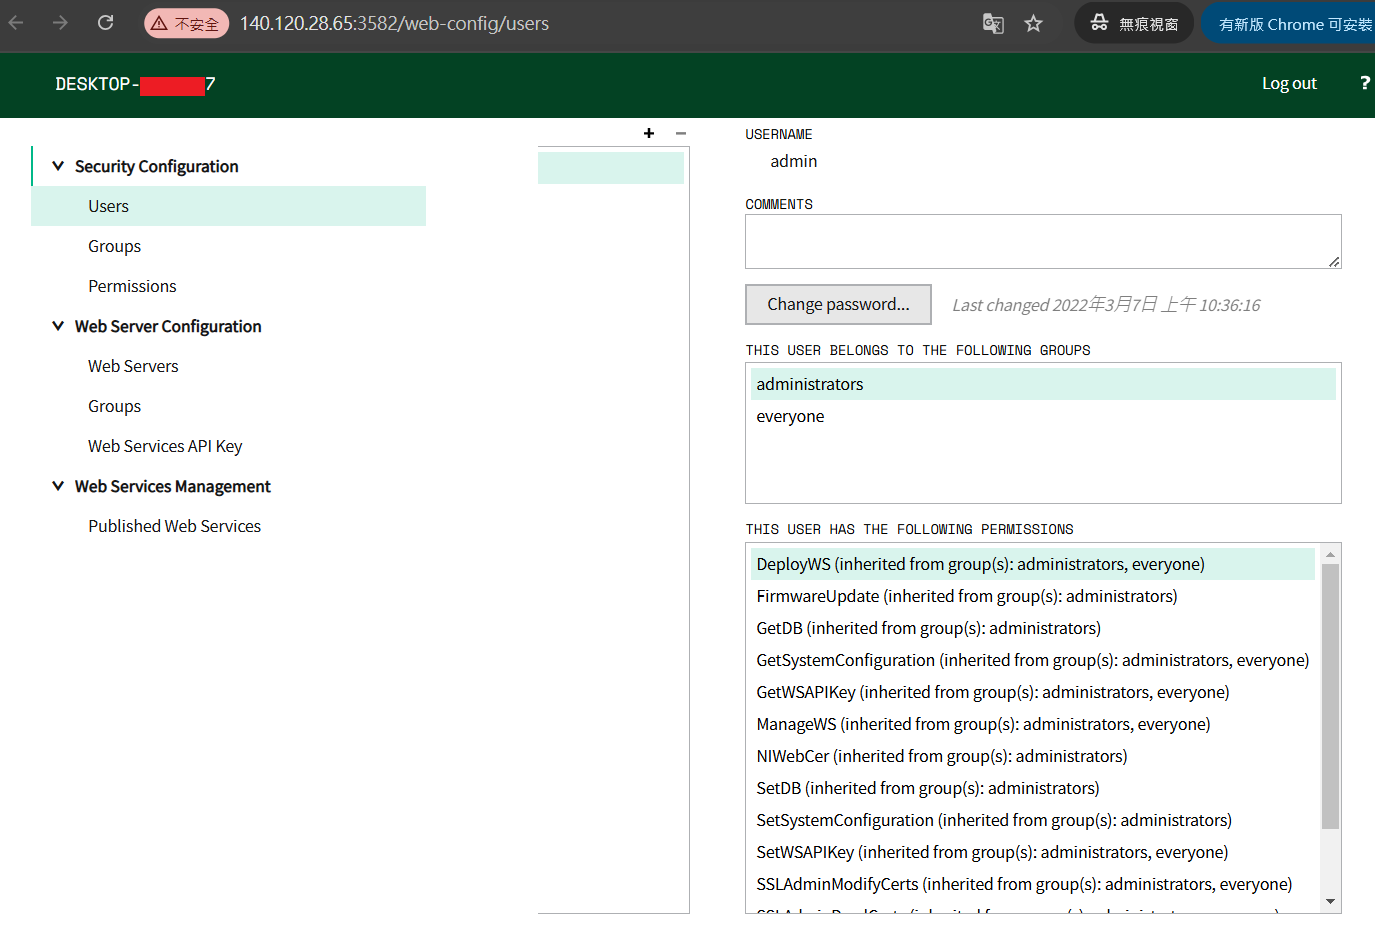Select administrators group entry
Screen dimensions: 1375x930
1043,384
